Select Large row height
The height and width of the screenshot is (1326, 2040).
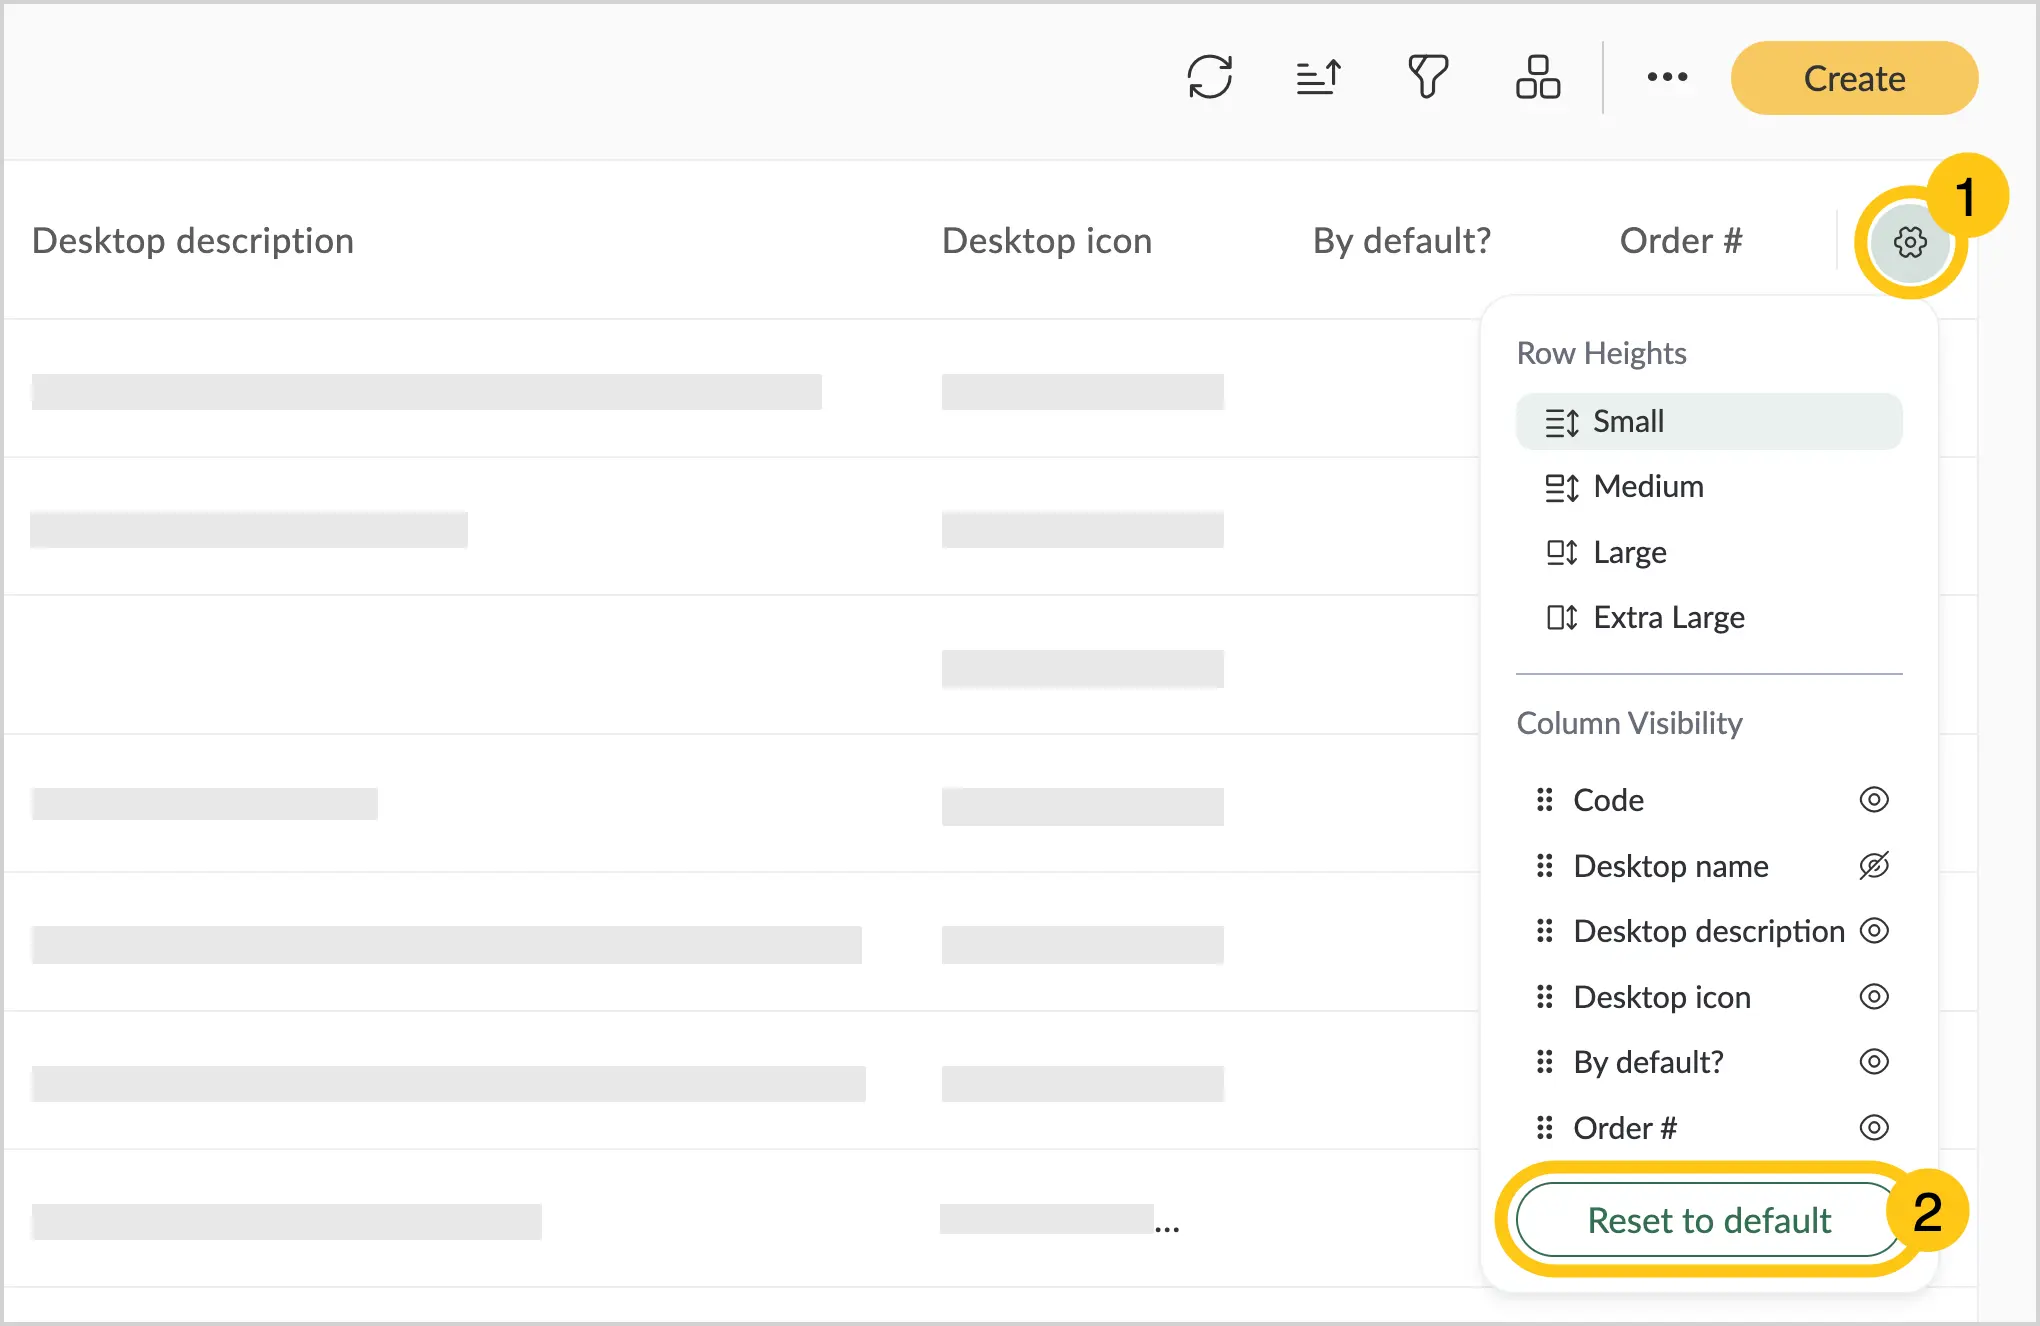point(1709,552)
